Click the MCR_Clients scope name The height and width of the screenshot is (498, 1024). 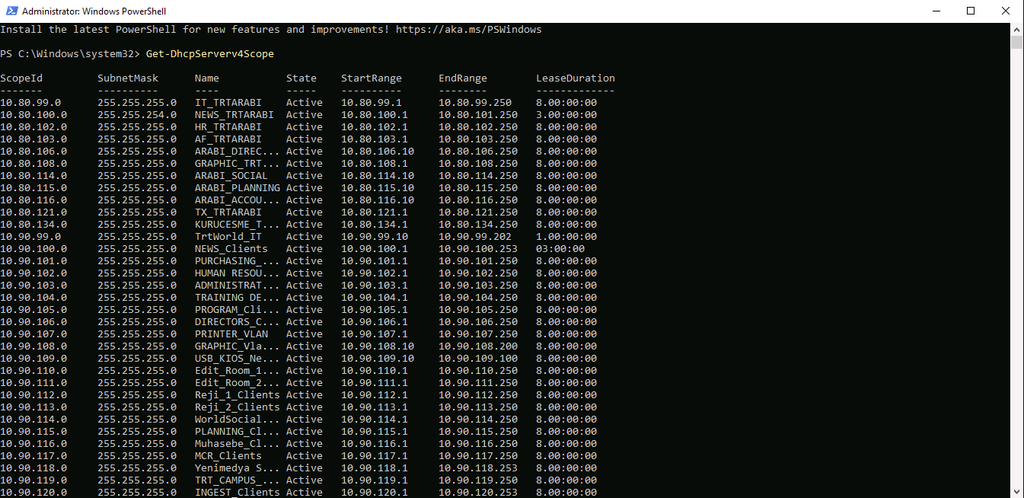pyautogui.click(x=228, y=456)
